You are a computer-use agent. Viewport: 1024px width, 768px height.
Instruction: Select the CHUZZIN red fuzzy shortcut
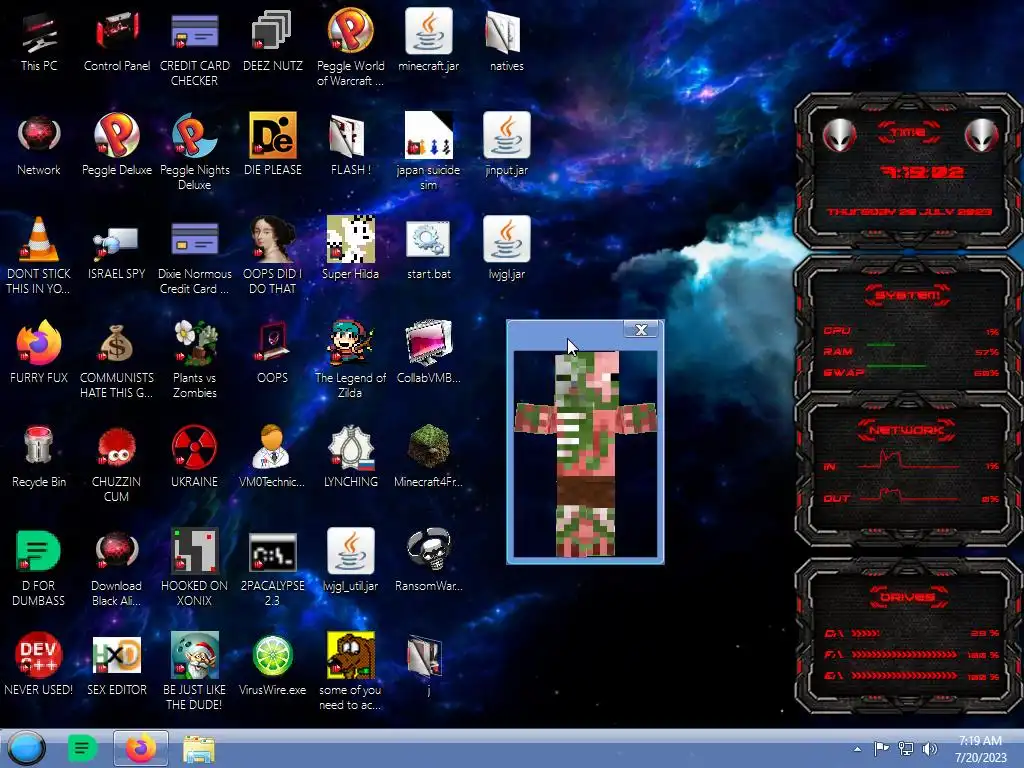click(x=117, y=464)
